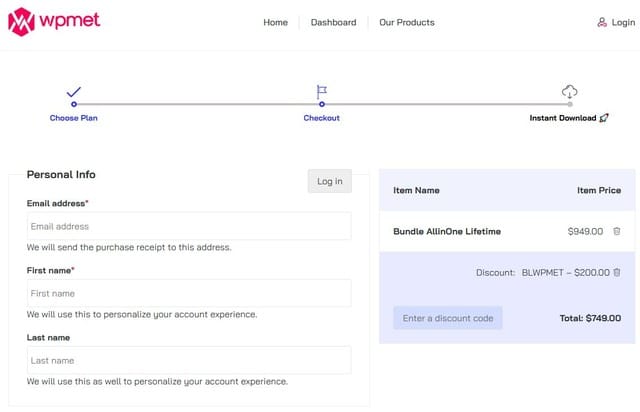Go to the Dashboard menu item

click(x=333, y=22)
